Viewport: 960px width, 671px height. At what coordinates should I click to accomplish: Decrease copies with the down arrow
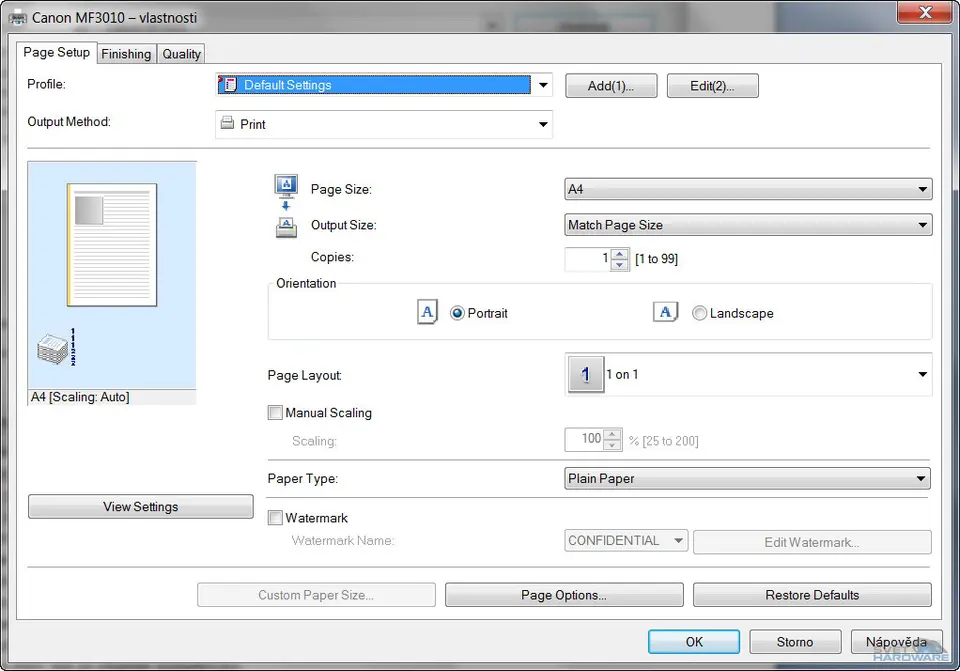[x=620, y=264]
